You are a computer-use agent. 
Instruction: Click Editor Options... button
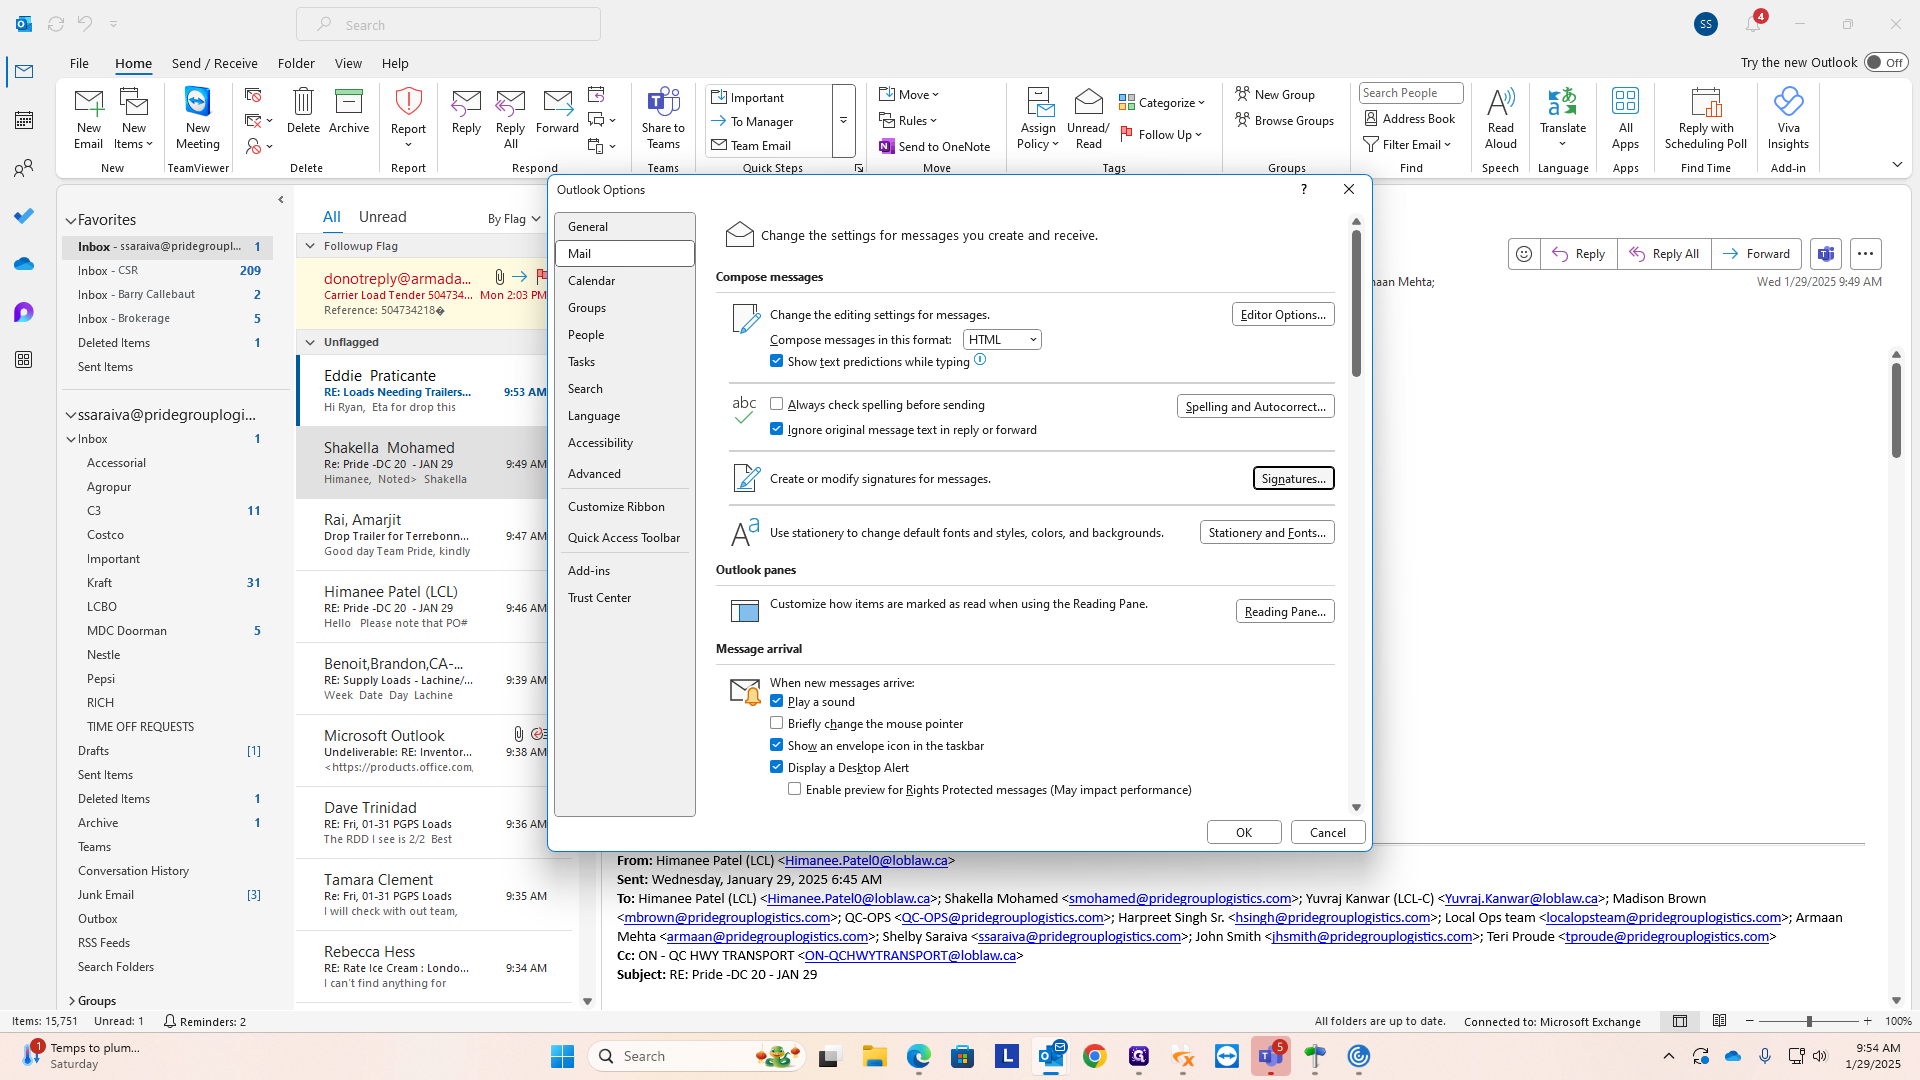coord(1283,314)
